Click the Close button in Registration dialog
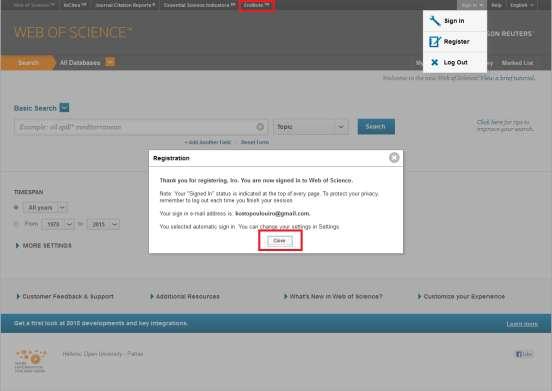Screen dimensions: 552x391 280,241
